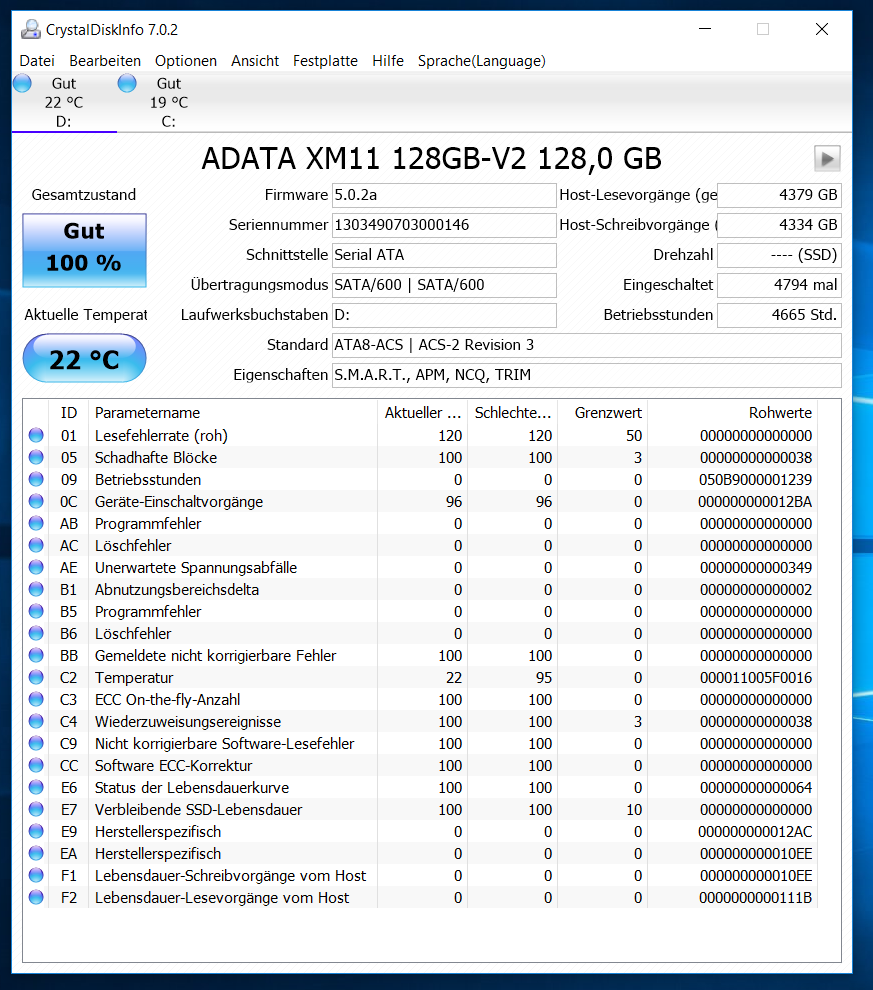Click status orb for AC Löschfehler row
Image resolution: width=873 pixels, height=990 pixels.
click(x=36, y=545)
